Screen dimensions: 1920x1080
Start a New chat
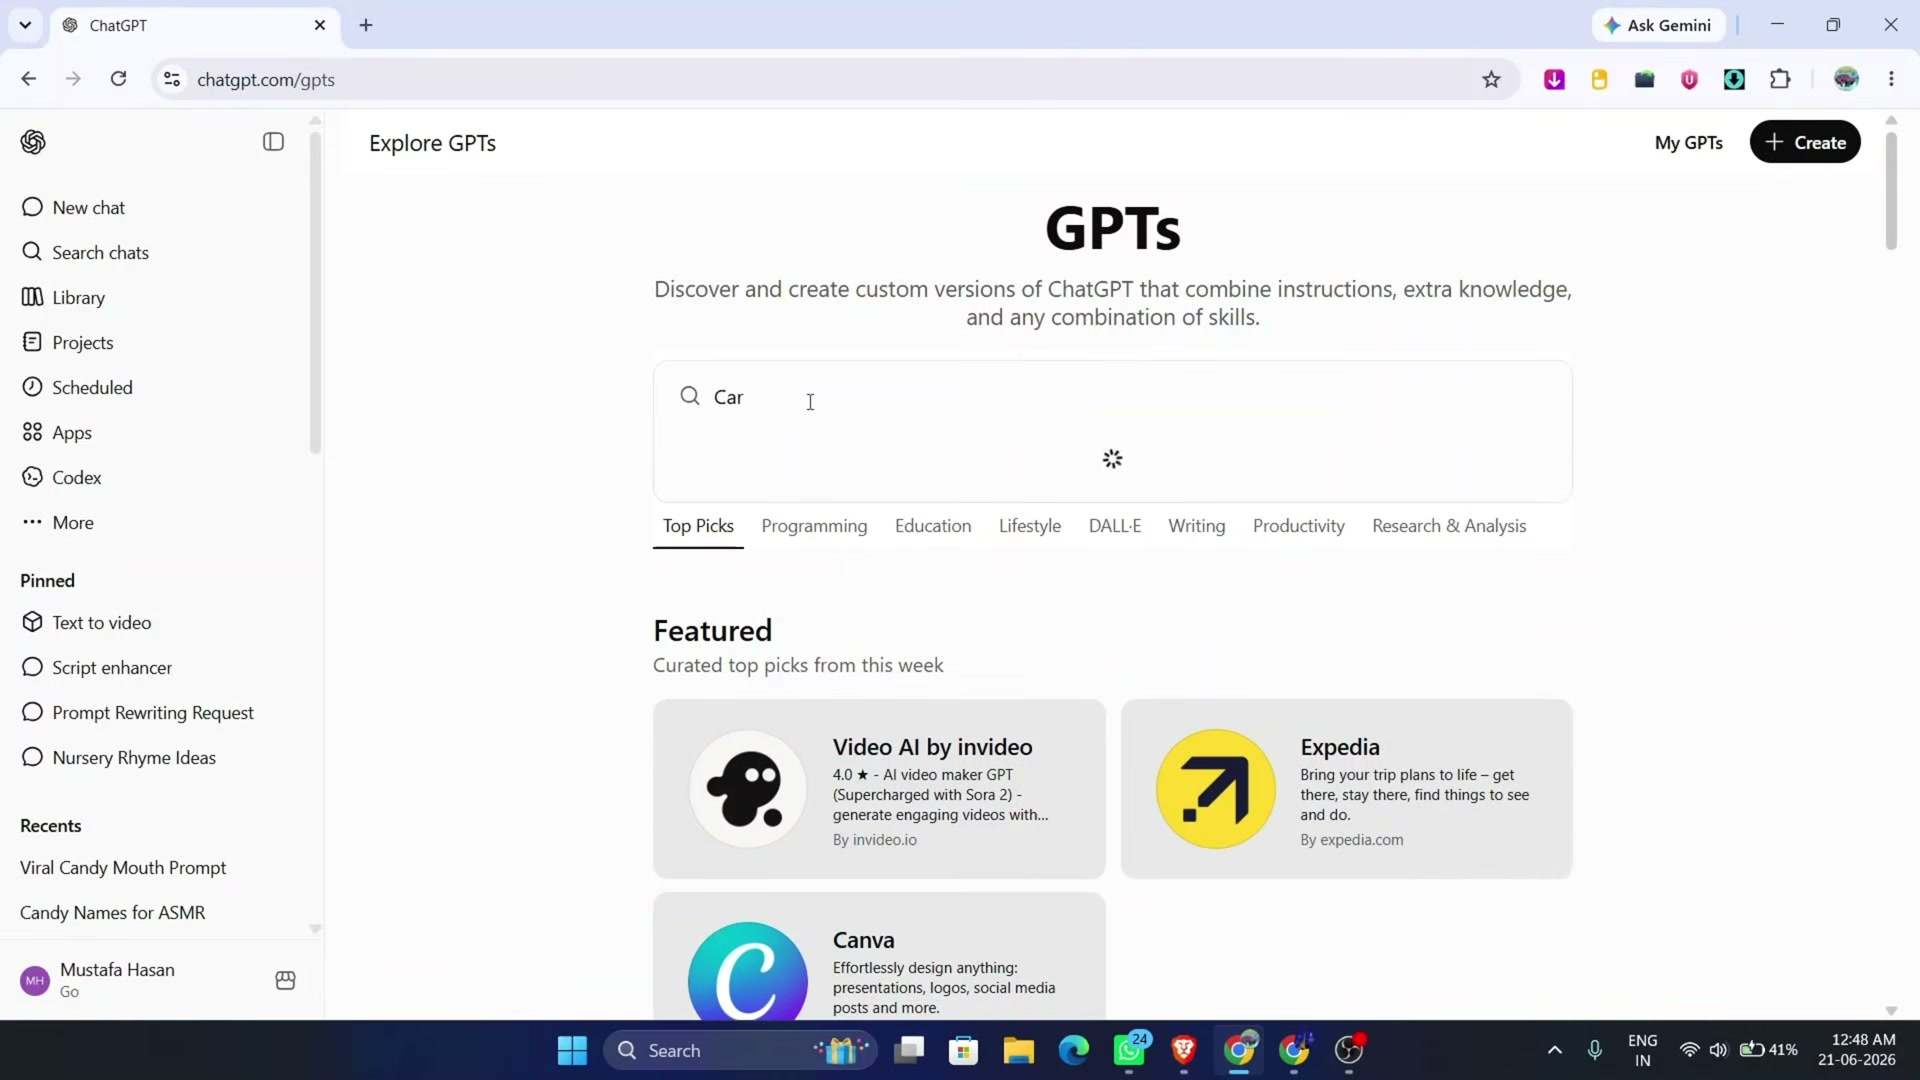coord(160,207)
